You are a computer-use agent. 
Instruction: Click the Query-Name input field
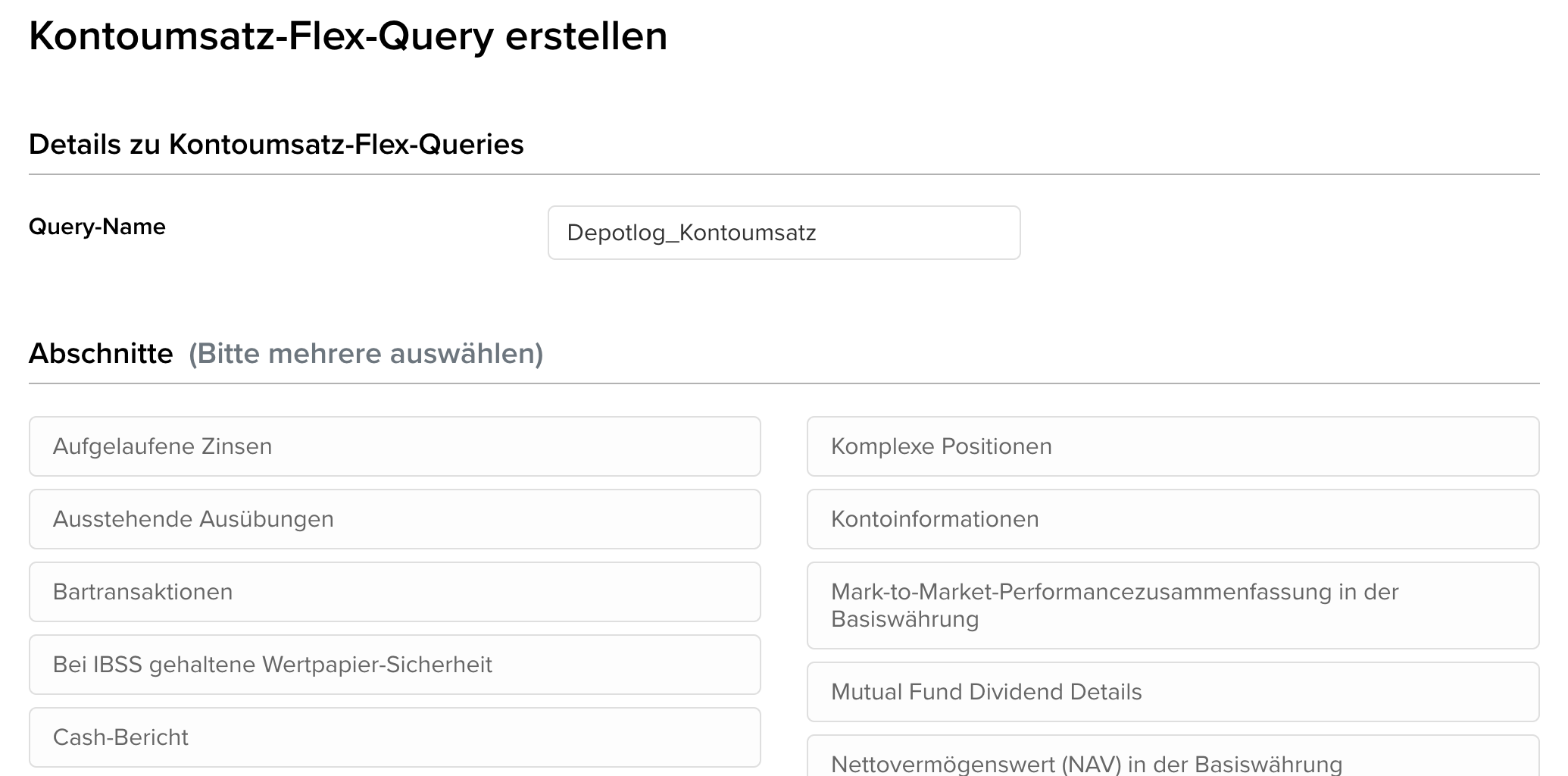784,233
